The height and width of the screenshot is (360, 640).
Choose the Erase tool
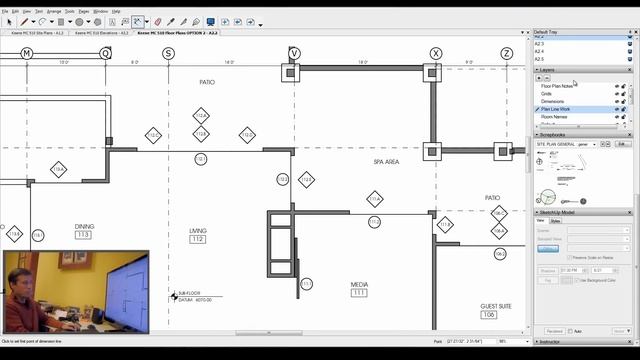click(x=158, y=22)
